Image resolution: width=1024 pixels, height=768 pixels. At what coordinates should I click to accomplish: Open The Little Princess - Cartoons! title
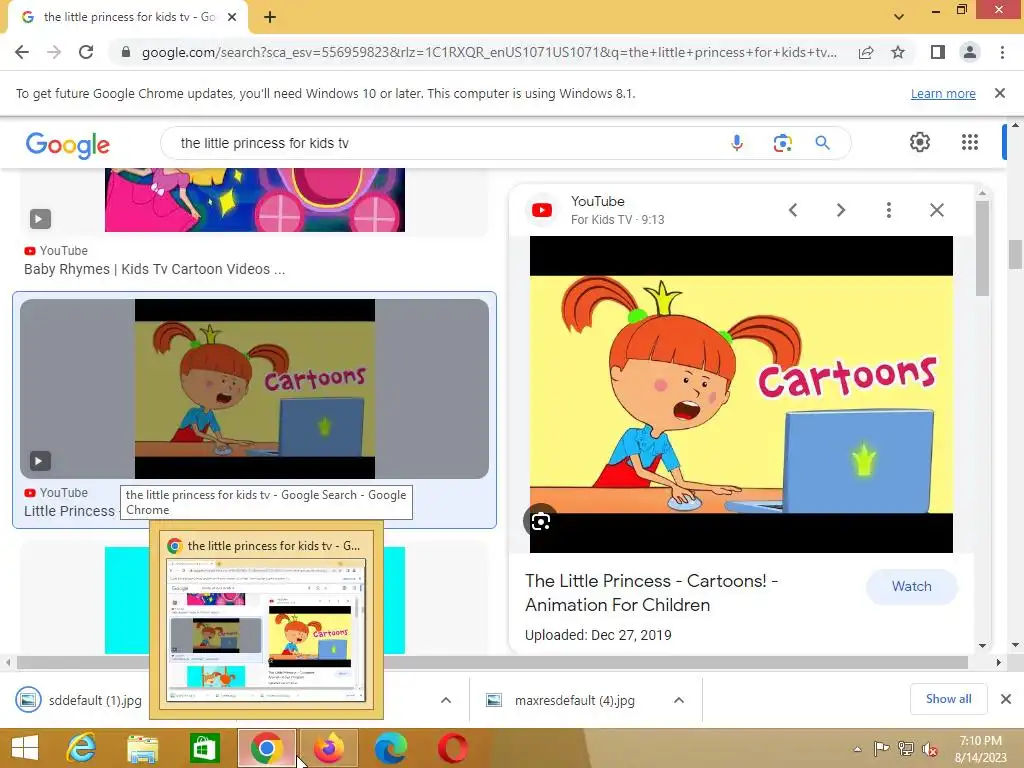pyautogui.click(x=651, y=593)
